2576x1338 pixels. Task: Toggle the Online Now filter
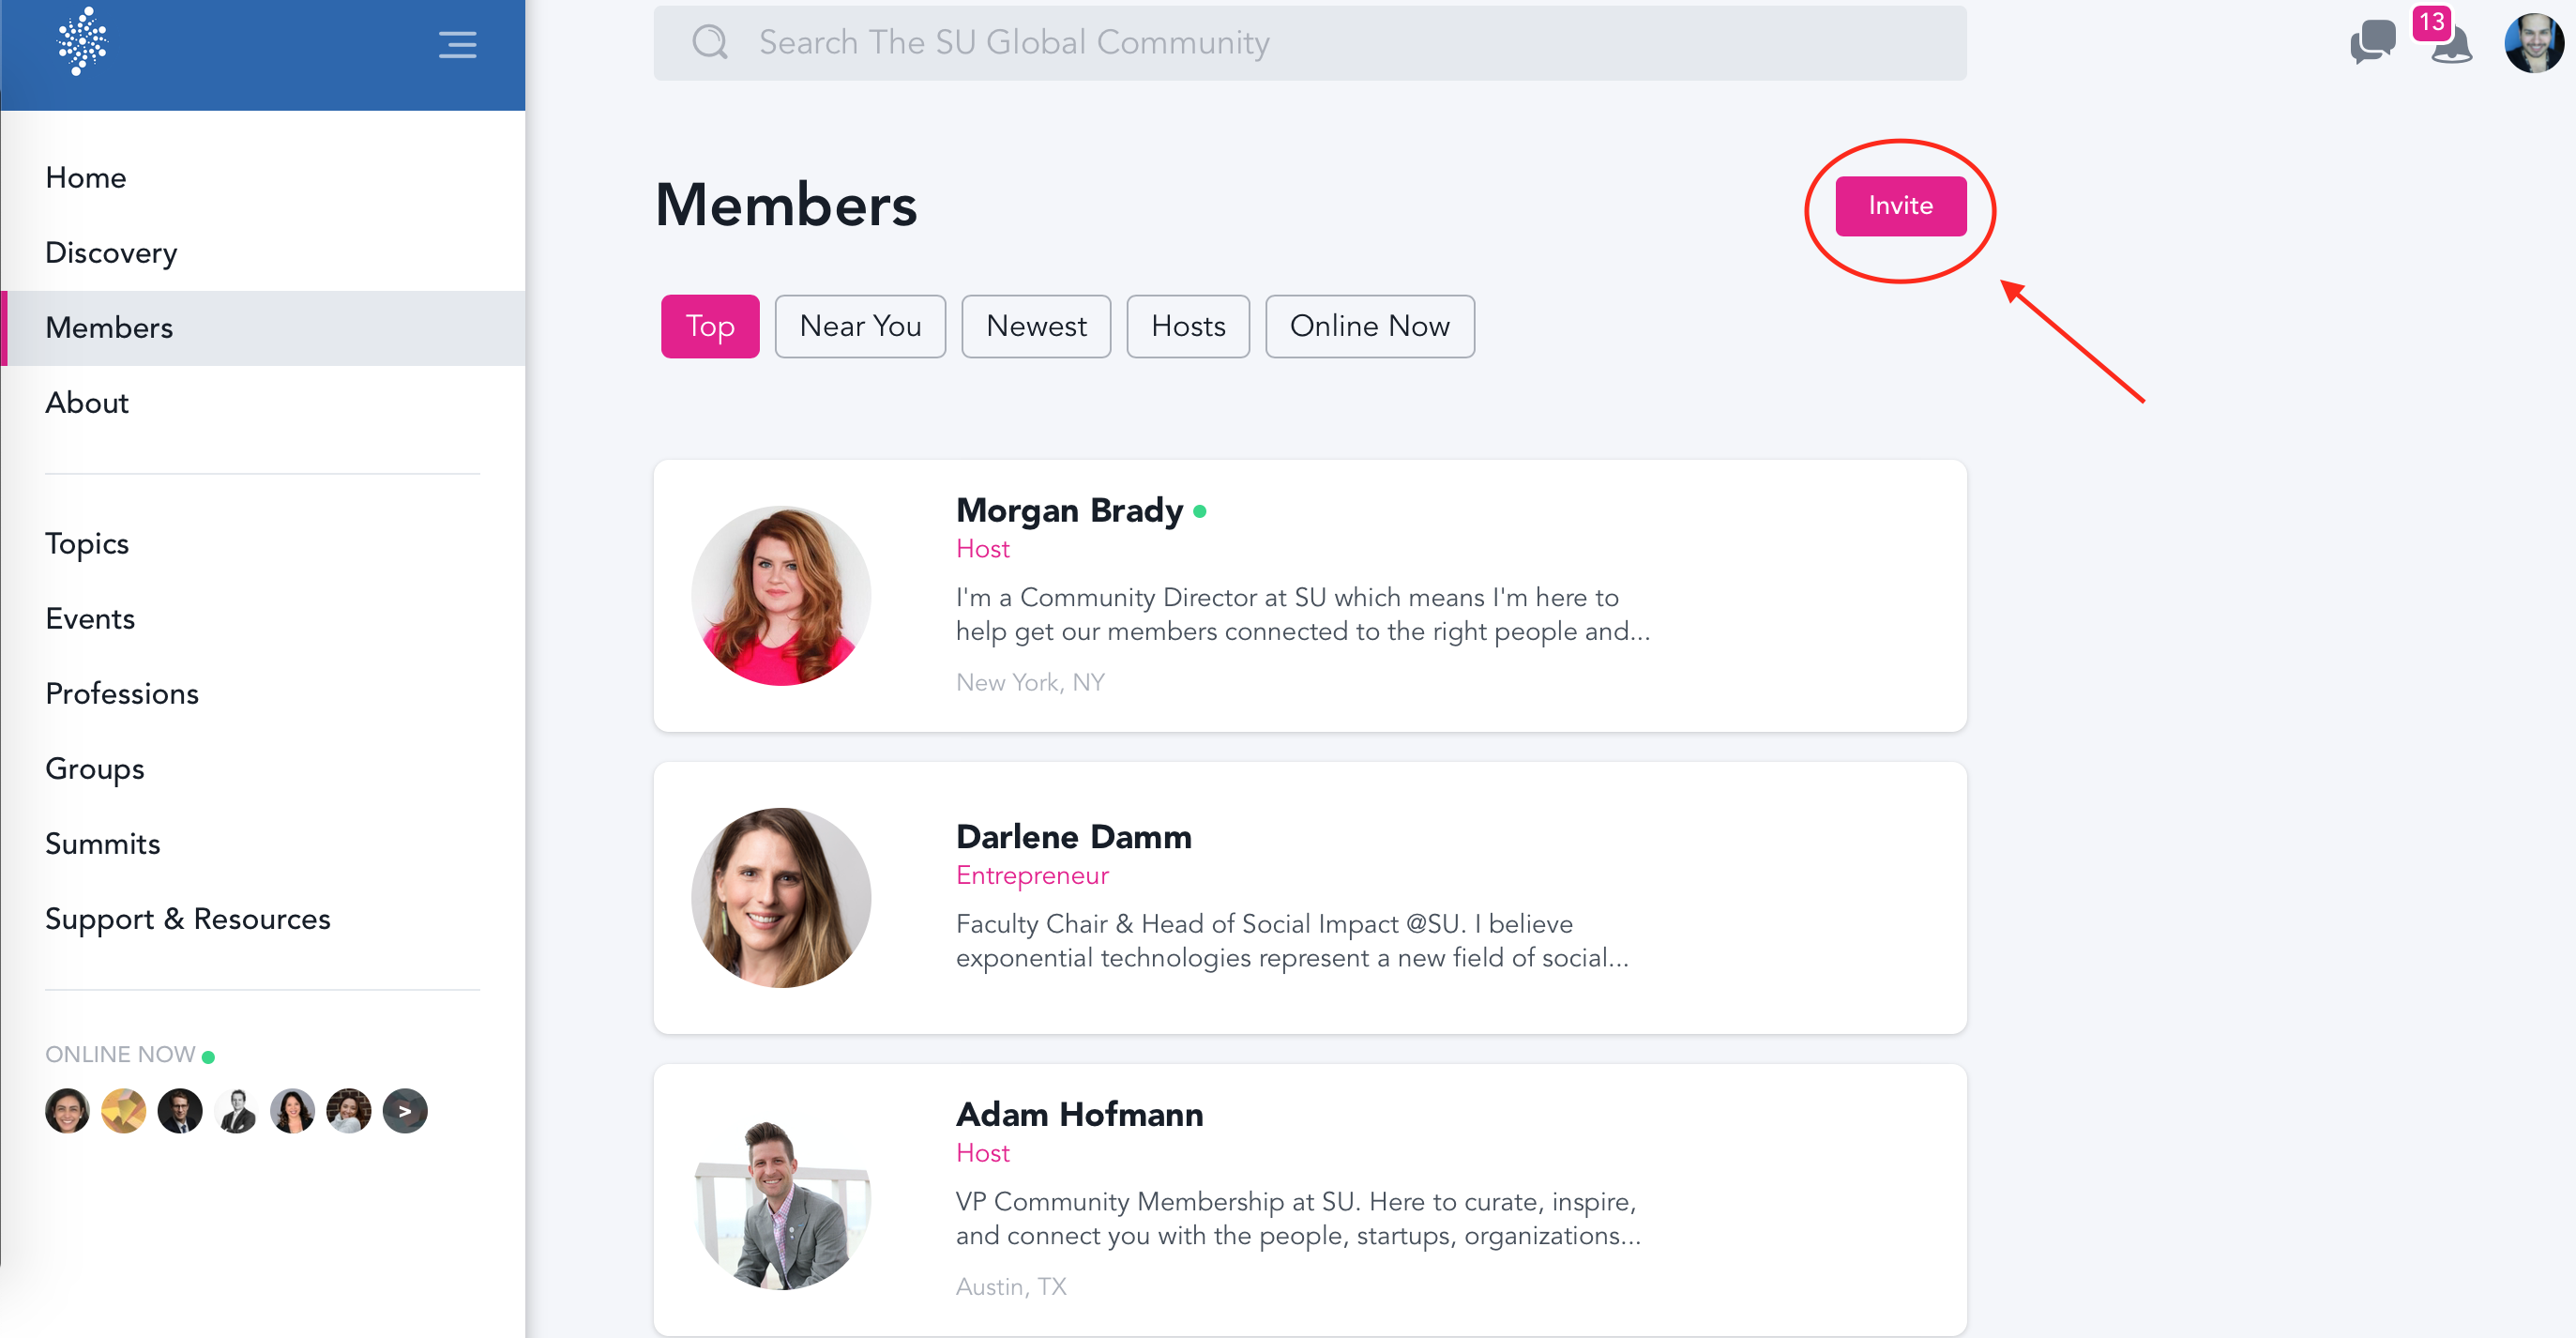point(1369,326)
